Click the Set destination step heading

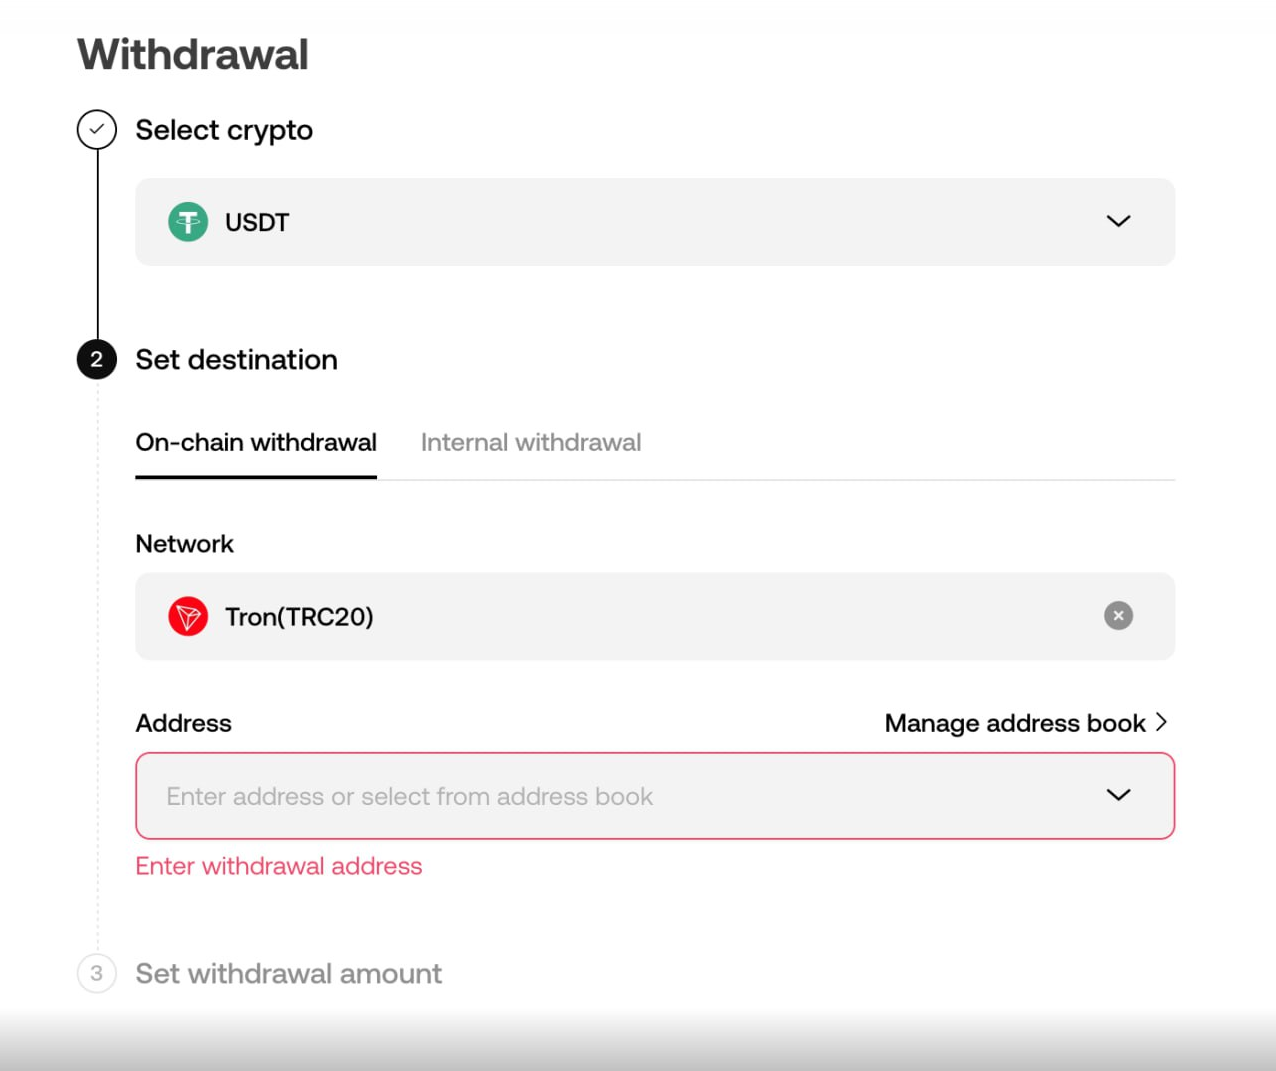pos(237,360)
